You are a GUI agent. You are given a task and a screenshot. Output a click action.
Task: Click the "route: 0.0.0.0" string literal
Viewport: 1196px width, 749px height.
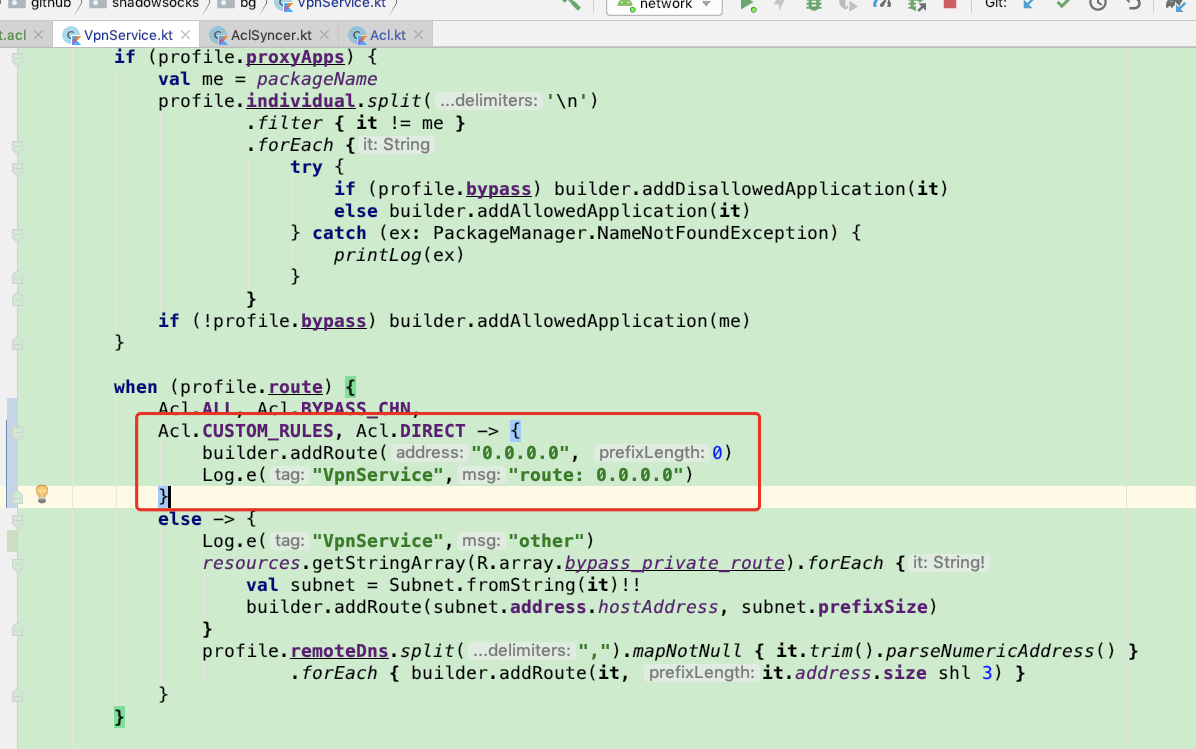click(x=596, y=475)
